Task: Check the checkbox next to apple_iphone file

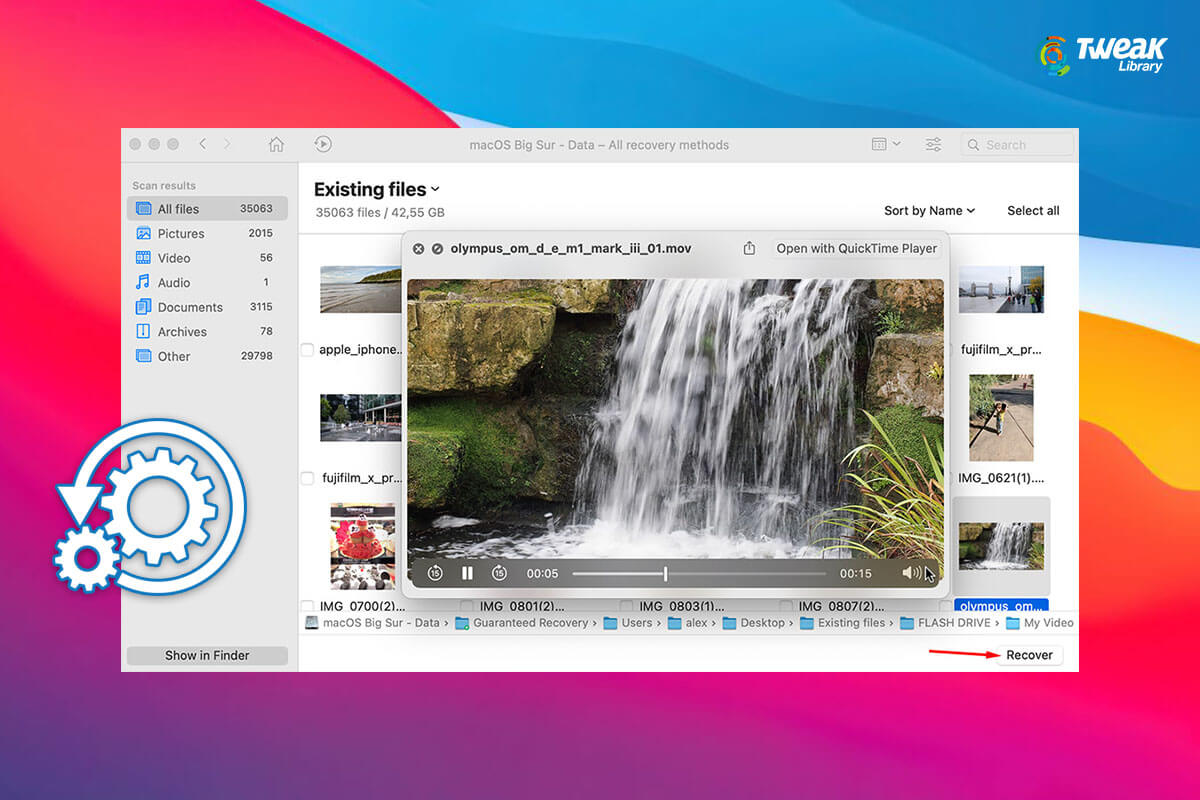Action: tap(306, 350)
